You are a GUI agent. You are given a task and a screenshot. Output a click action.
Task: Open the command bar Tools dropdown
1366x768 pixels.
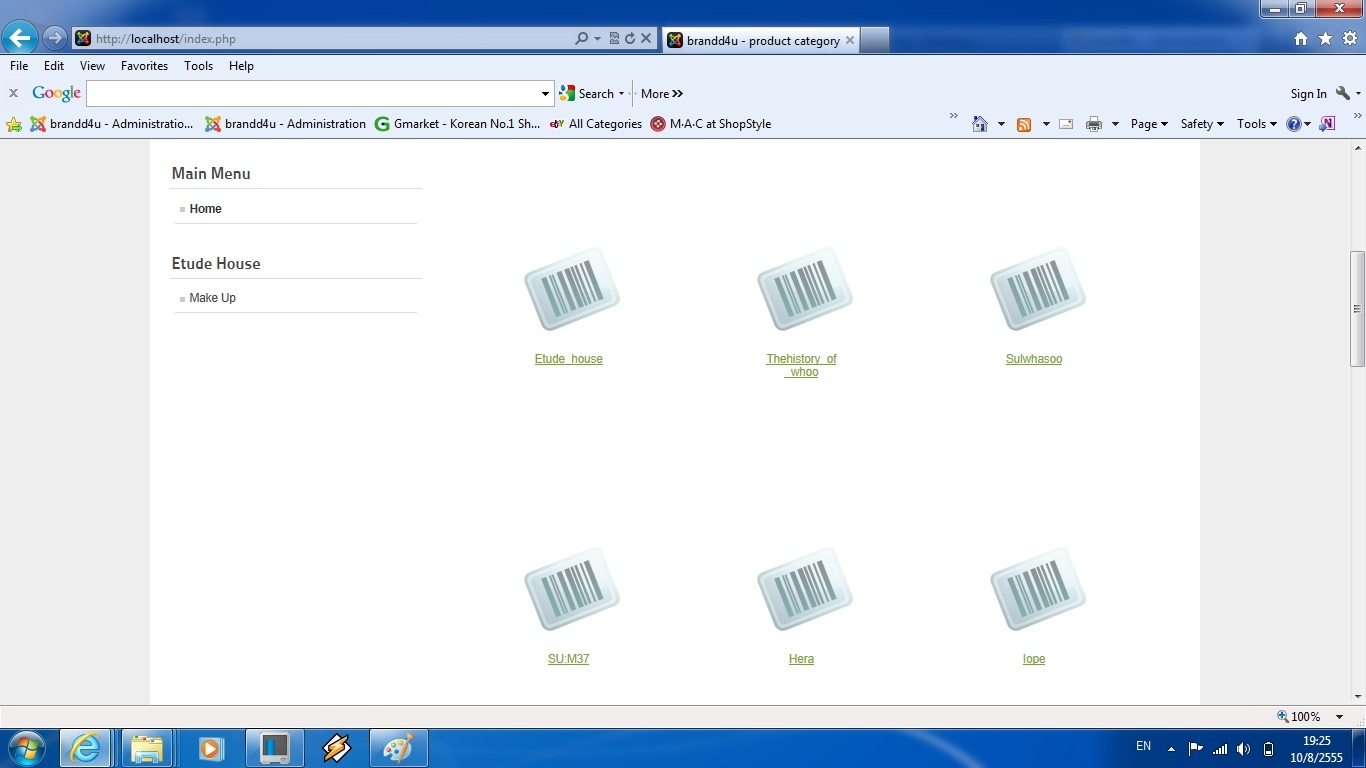pyautogui.click(x=1257, y=124)
